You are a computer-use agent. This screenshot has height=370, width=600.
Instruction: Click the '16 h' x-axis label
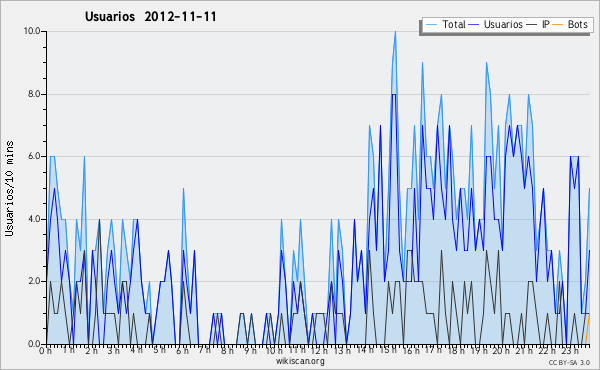pyautogui.click(x=411, y=351)
